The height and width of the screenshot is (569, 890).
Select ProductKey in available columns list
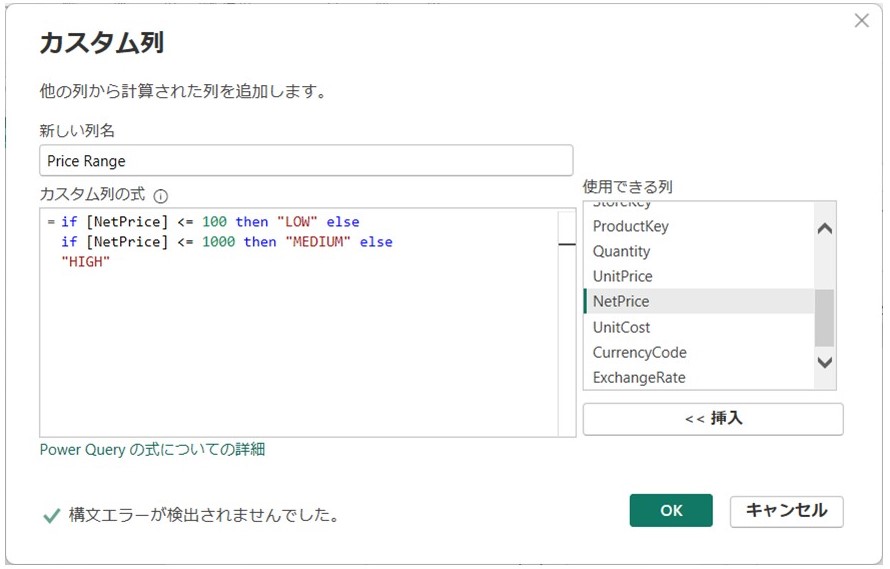click(630, 226)
